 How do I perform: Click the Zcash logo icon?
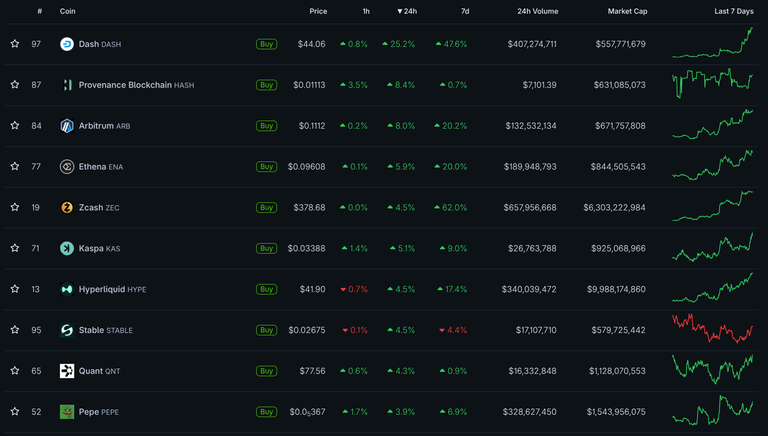67,208
